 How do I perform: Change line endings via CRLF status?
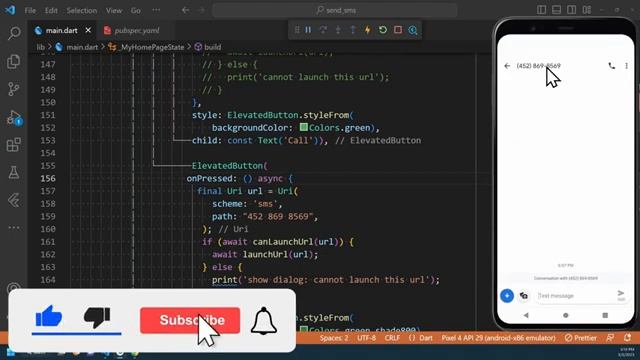coord(392,338)
